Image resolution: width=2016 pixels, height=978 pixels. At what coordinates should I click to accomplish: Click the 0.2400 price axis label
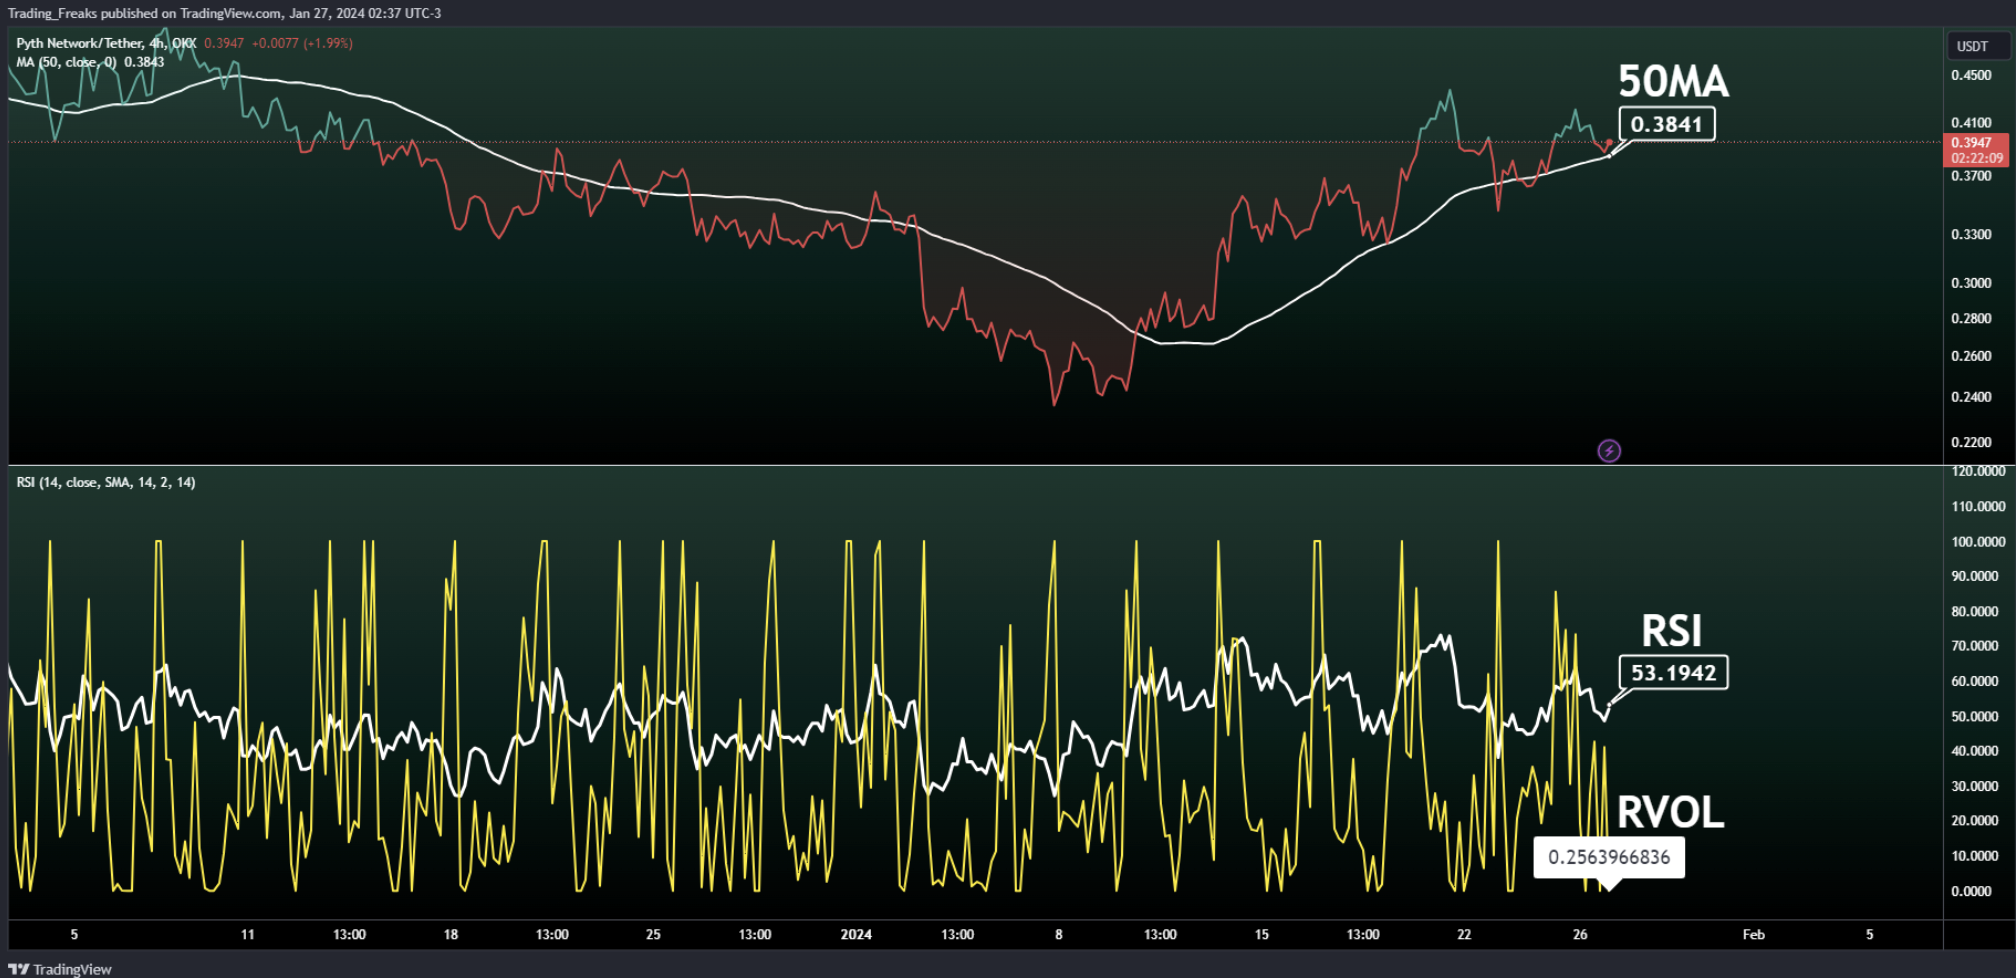(1971, 397)
